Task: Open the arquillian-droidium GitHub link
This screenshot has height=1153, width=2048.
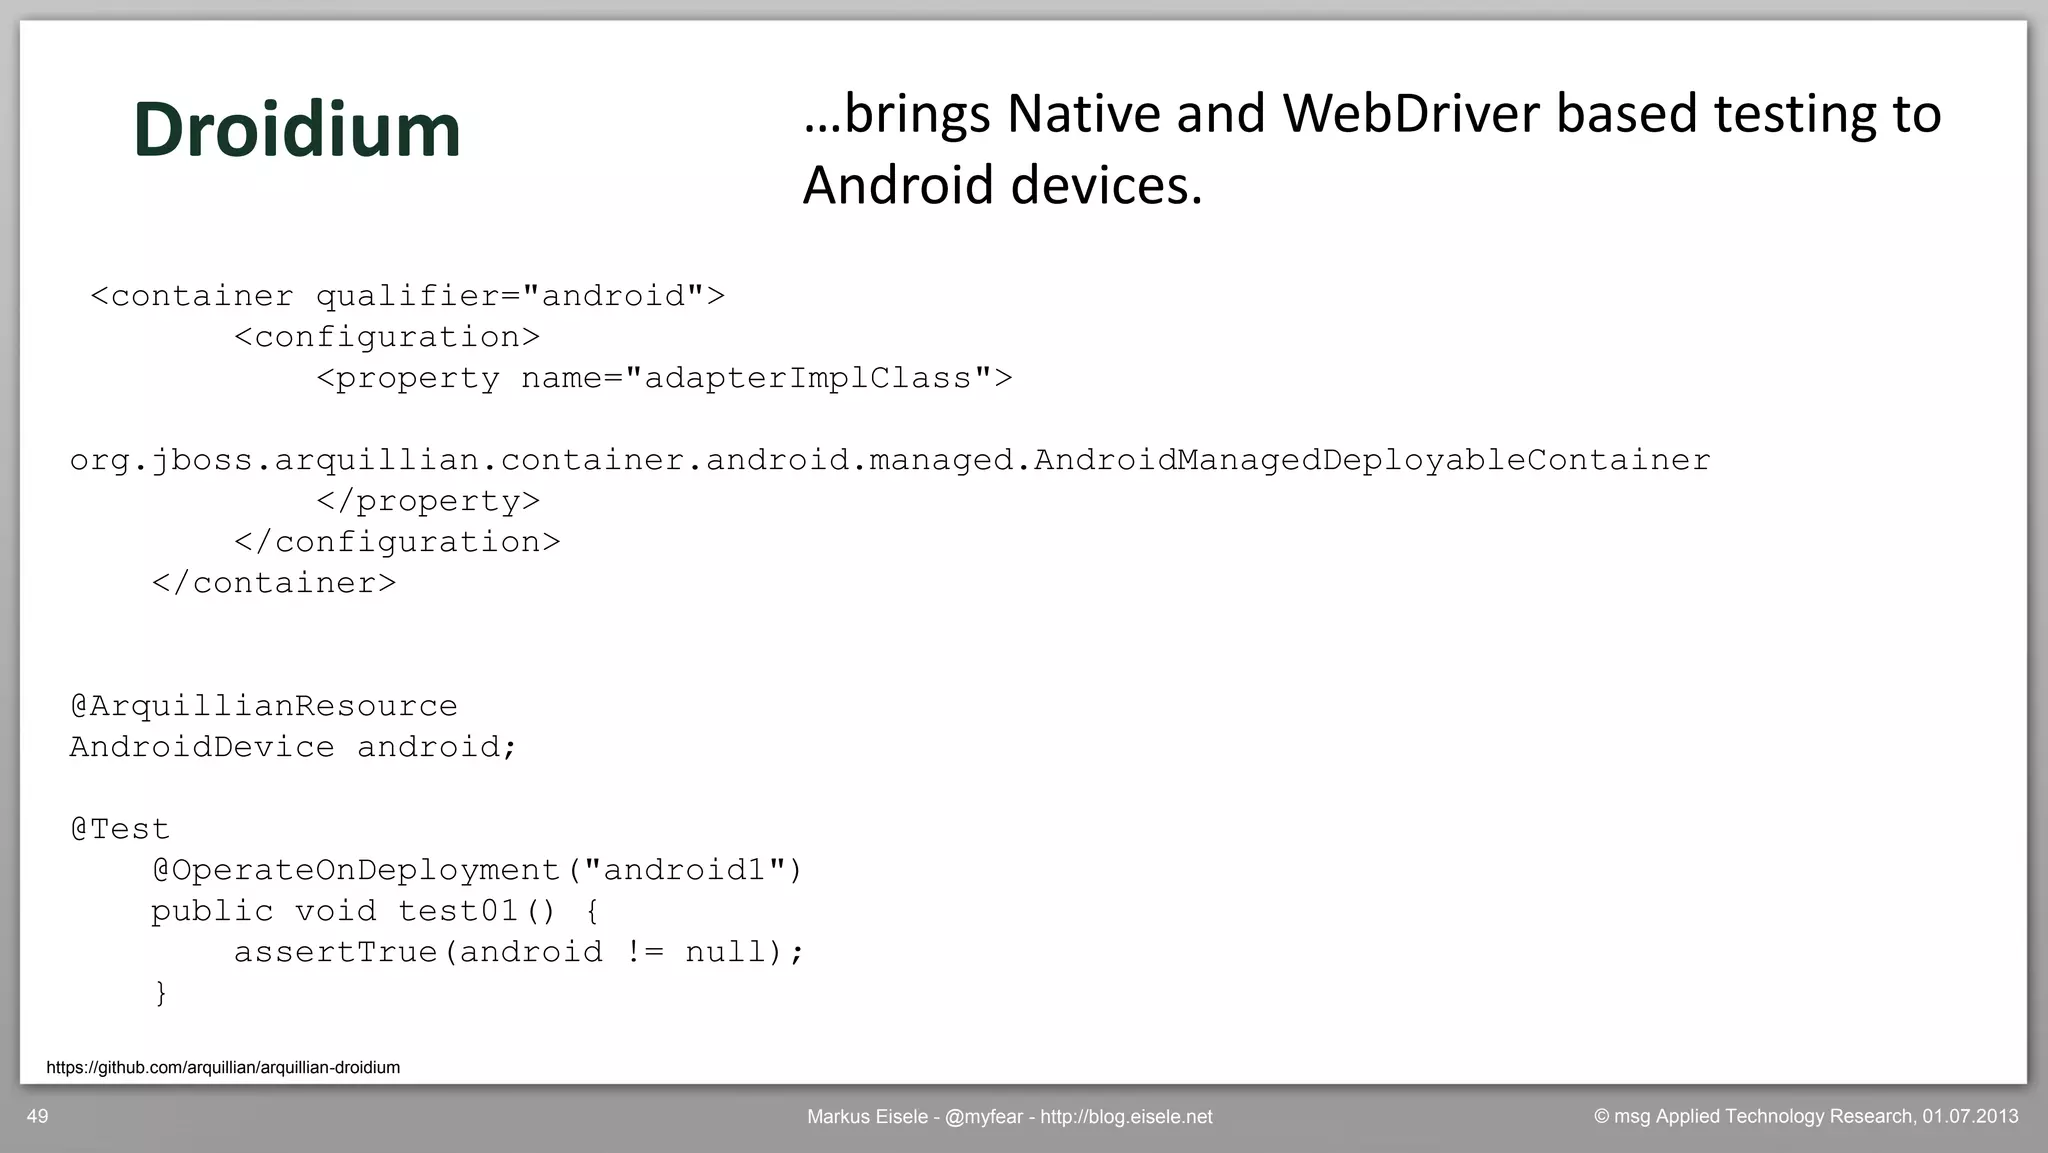Action: tap(223, 1068)
